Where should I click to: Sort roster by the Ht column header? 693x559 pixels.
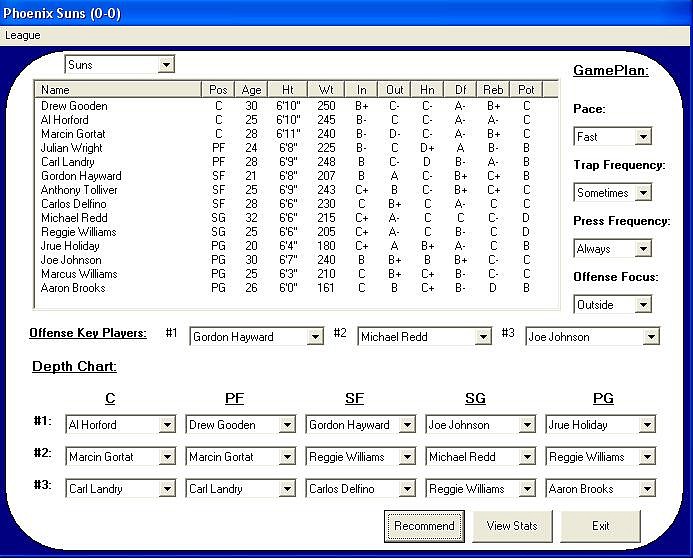287,90
